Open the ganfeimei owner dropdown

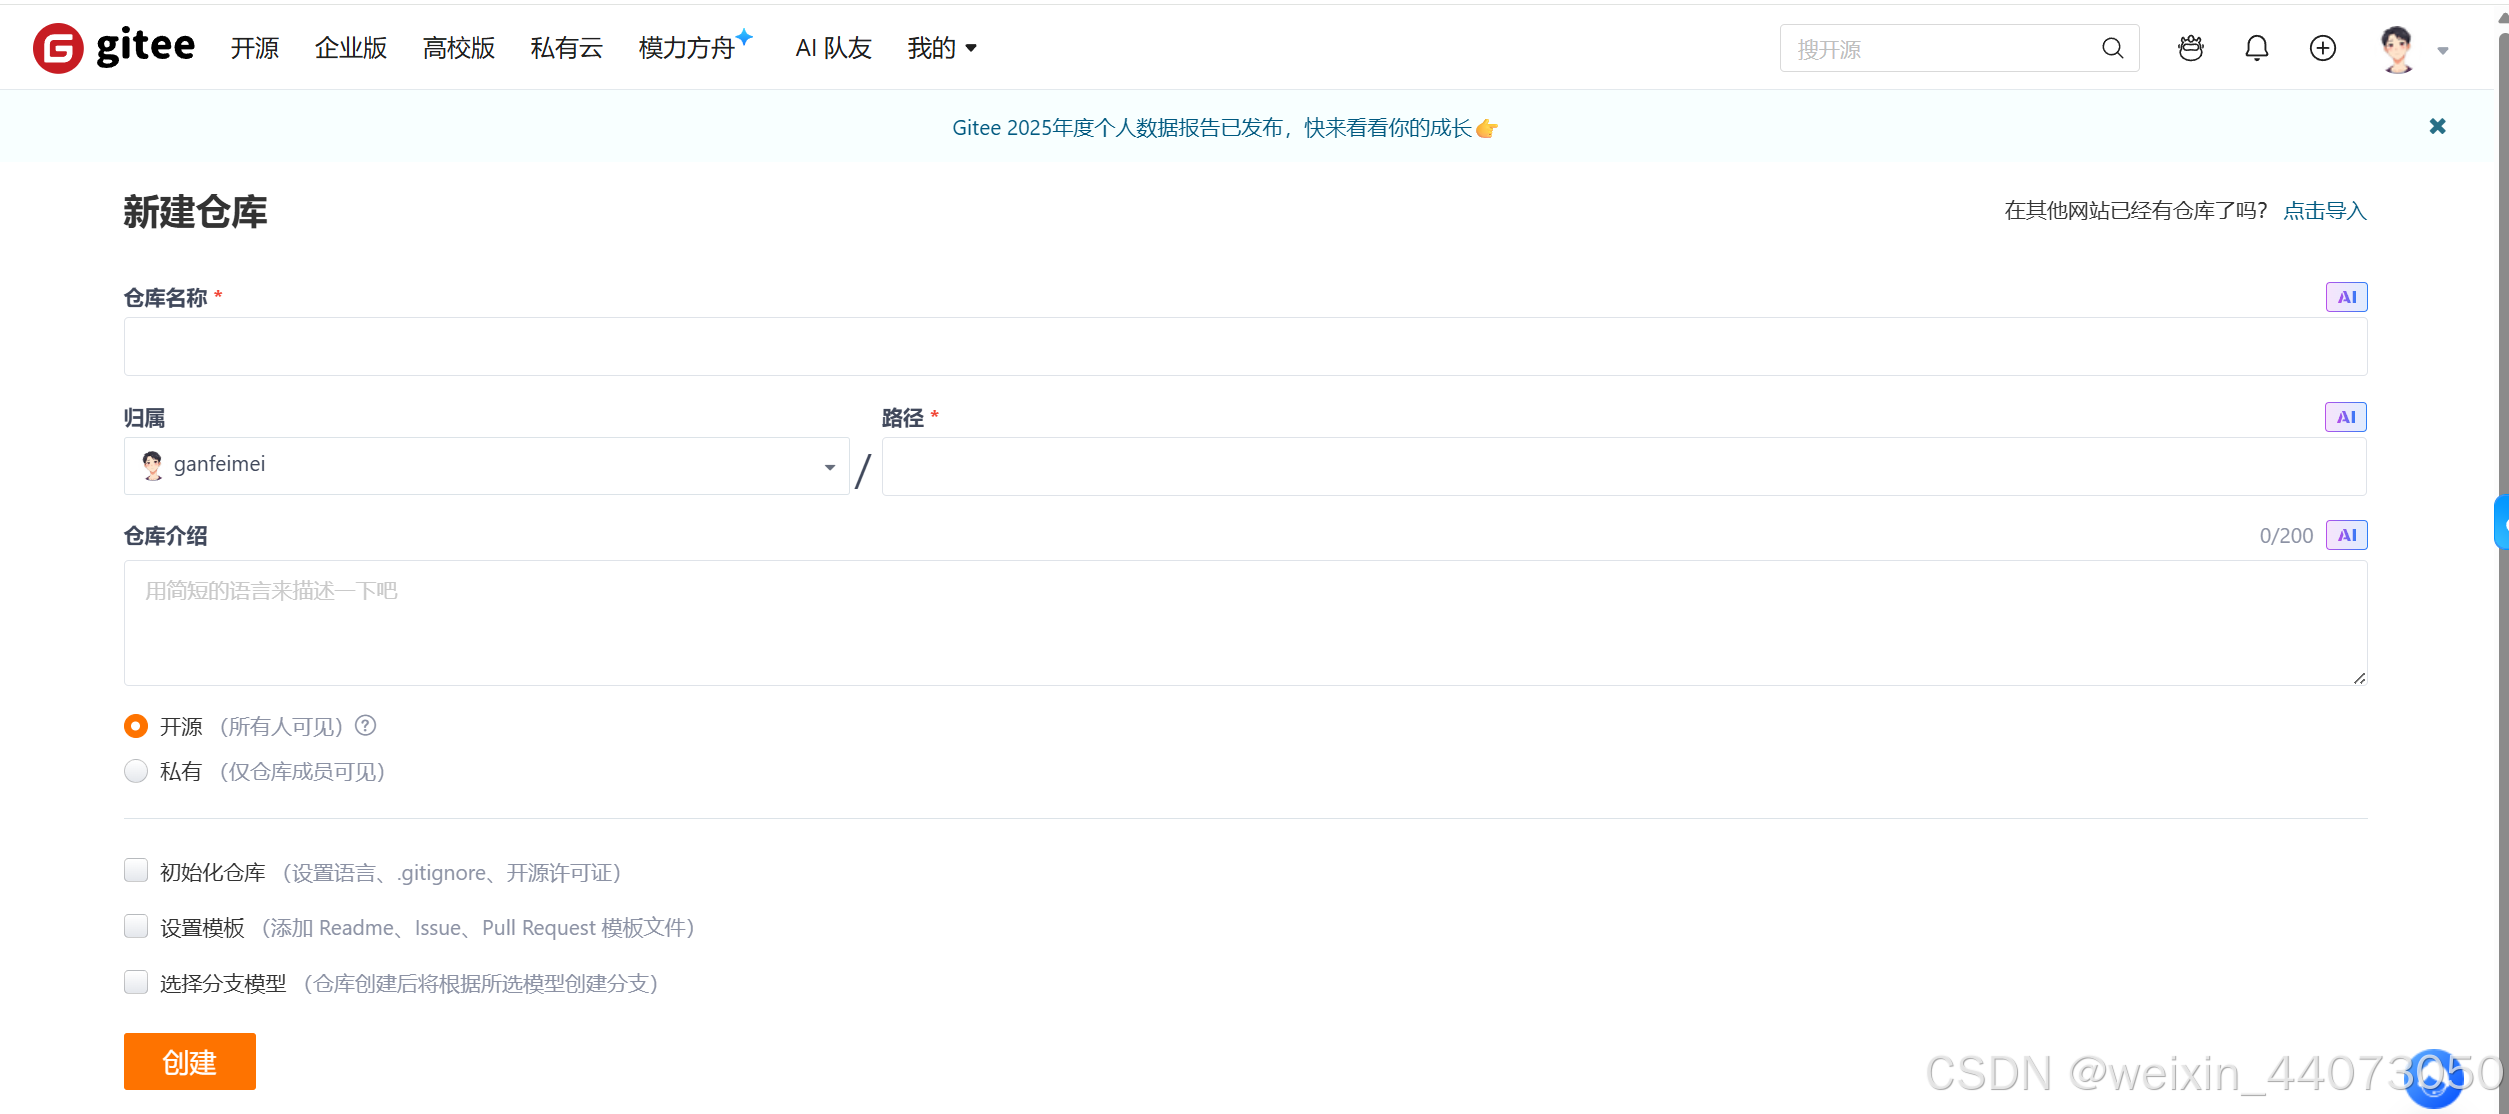click(828, 466)
